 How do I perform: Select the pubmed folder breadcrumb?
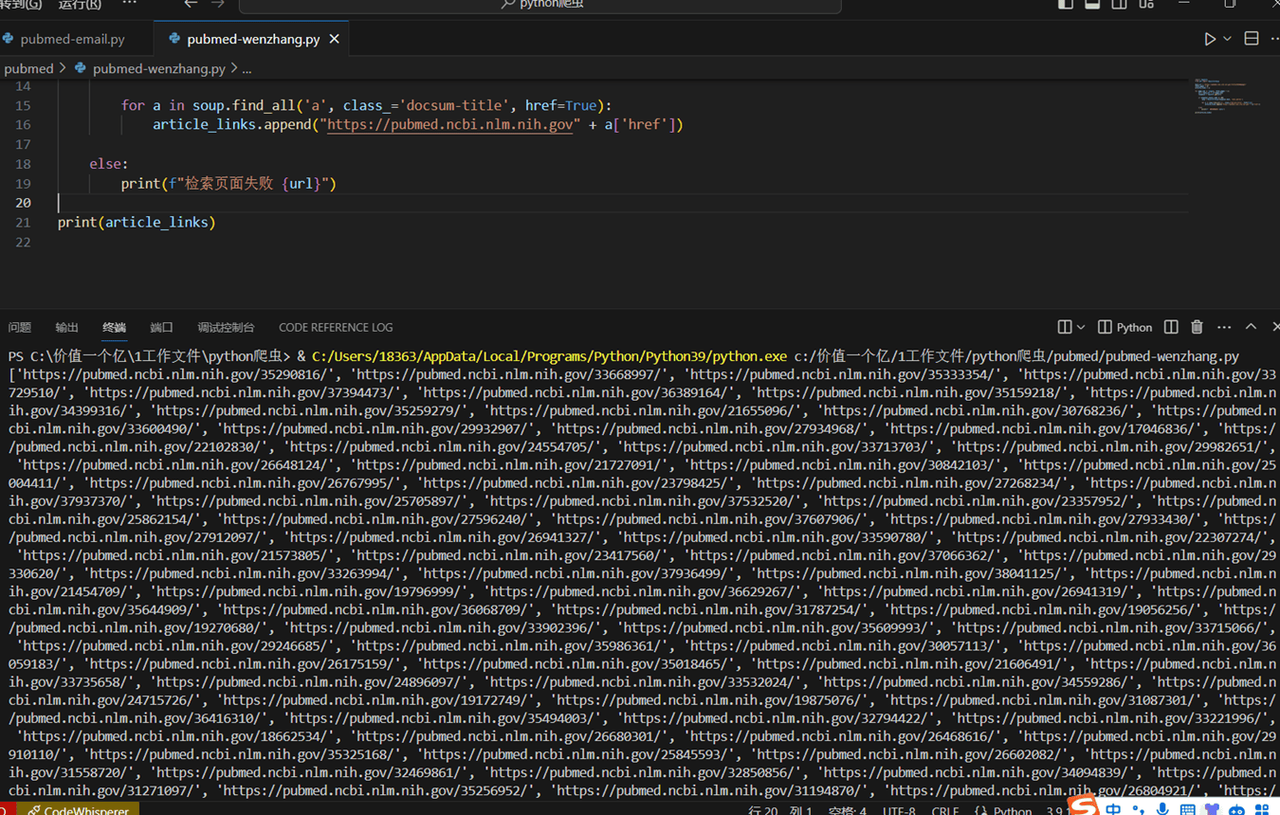coord(29,69)
